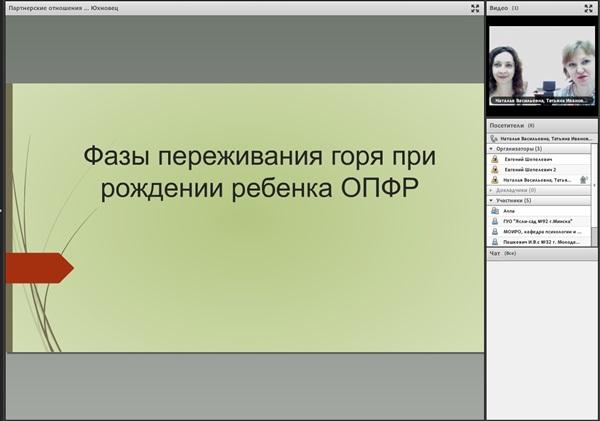Click the participant icon for МОИРО кафедра
Image resolution: width=600 pixels, height=421 pixels.
(x=495, y=232)
